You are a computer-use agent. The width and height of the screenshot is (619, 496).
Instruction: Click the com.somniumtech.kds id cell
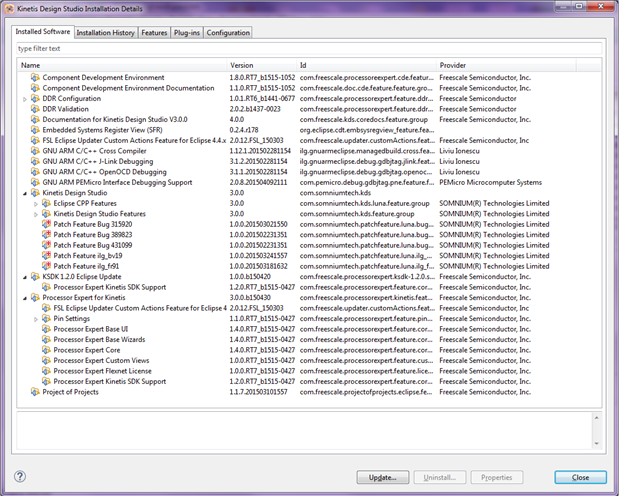pyautogui.click(x=335, y=193)
